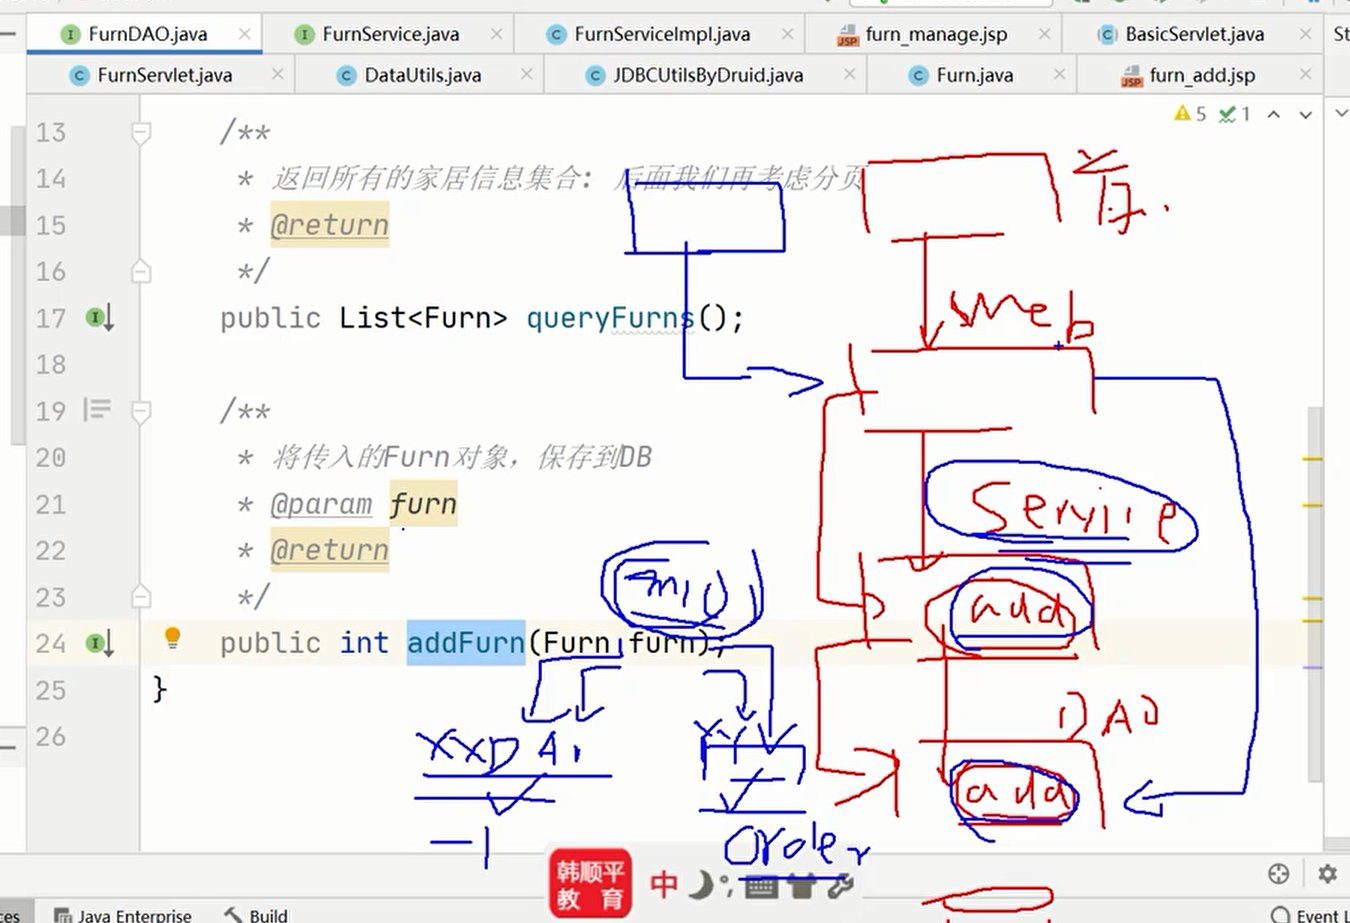Click the @return tag on line 15
This screenshot has width=1350, height=923.
tap(329, 225)
